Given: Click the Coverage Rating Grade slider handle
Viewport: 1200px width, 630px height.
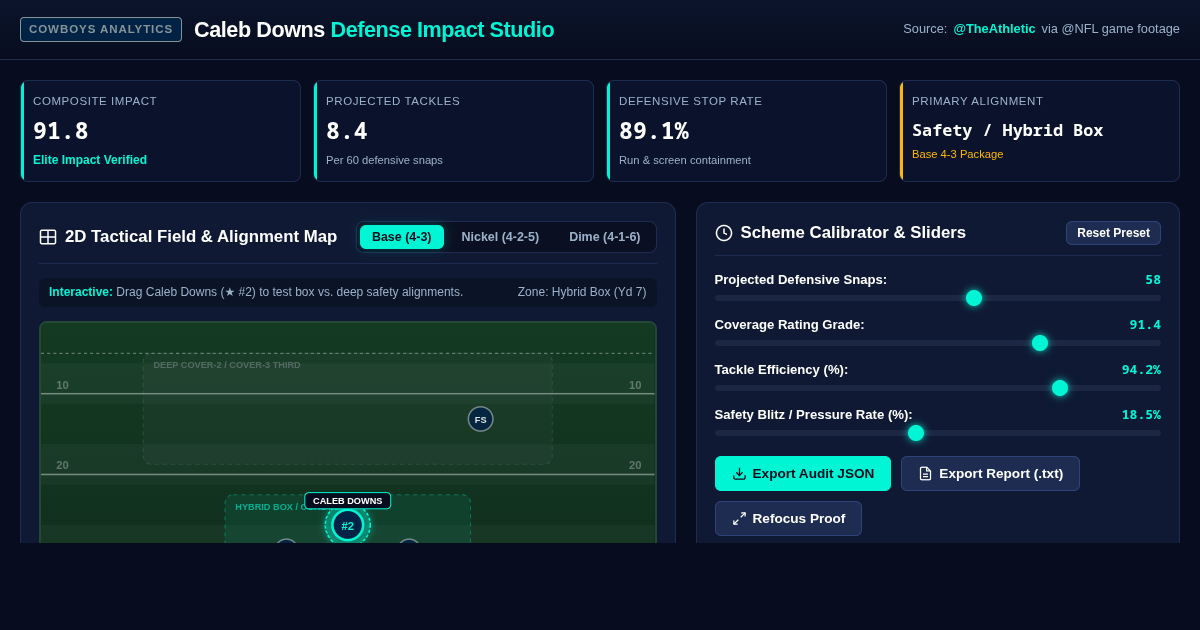Looking at the screenshot, I should (x=1040, y=343).
